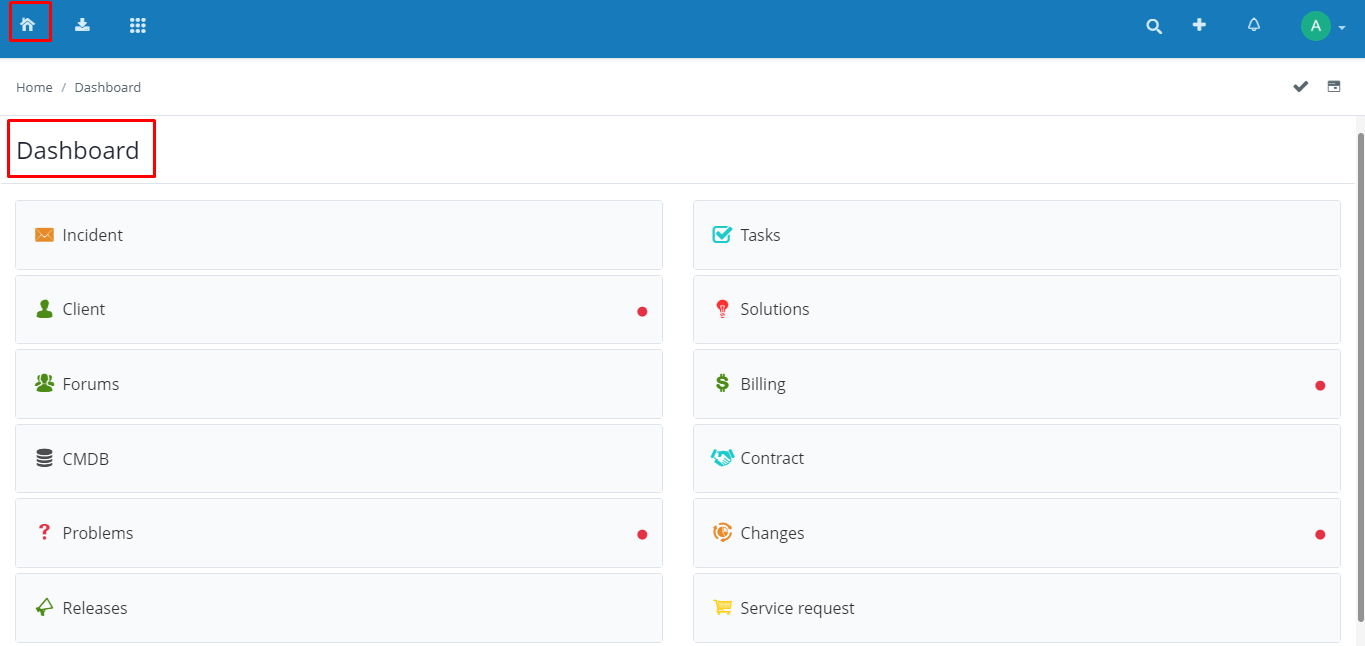Click the Billing dollar icon
The image size is (1365, 646).
722,383
